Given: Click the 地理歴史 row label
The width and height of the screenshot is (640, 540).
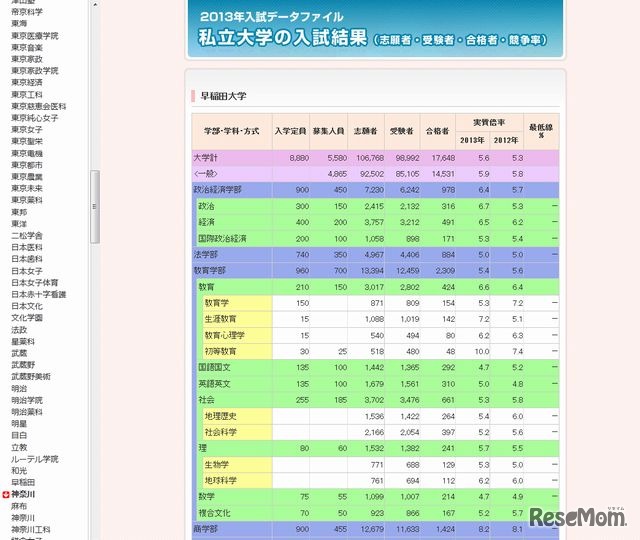Looking at the screenshot, I should pyautogui.click(x=220, y=416).
